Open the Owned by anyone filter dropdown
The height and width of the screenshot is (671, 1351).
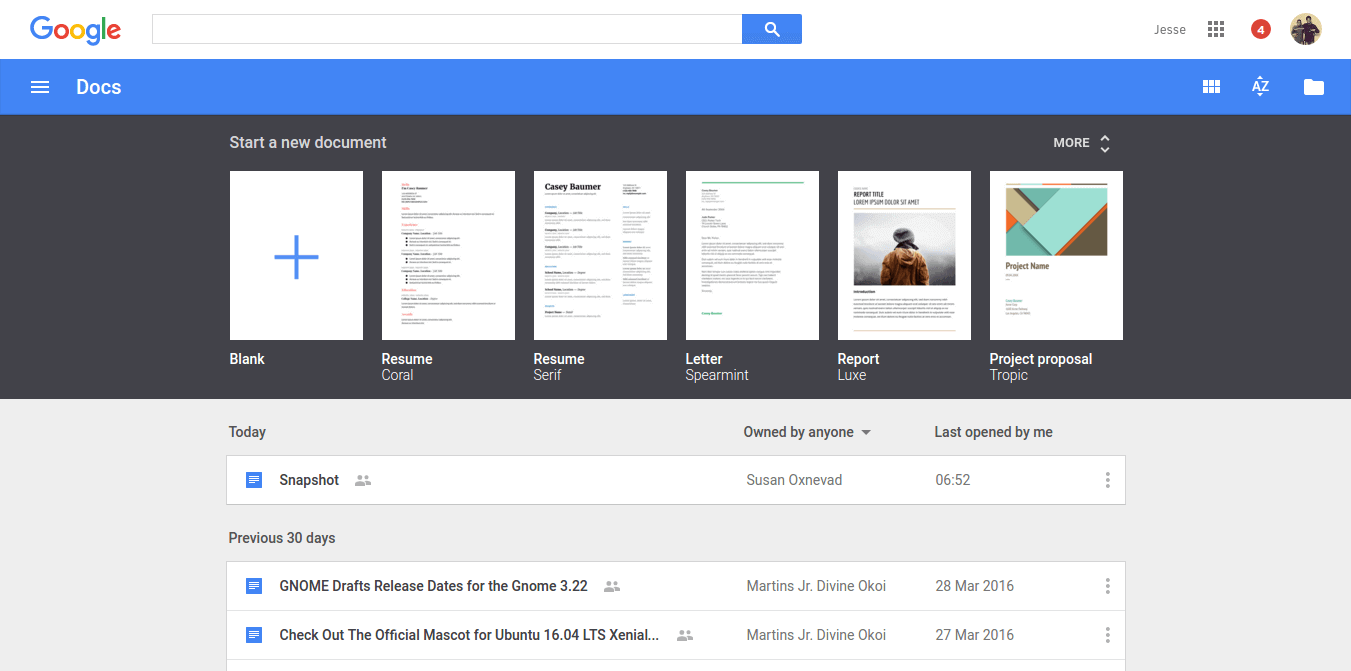point(806,431)
